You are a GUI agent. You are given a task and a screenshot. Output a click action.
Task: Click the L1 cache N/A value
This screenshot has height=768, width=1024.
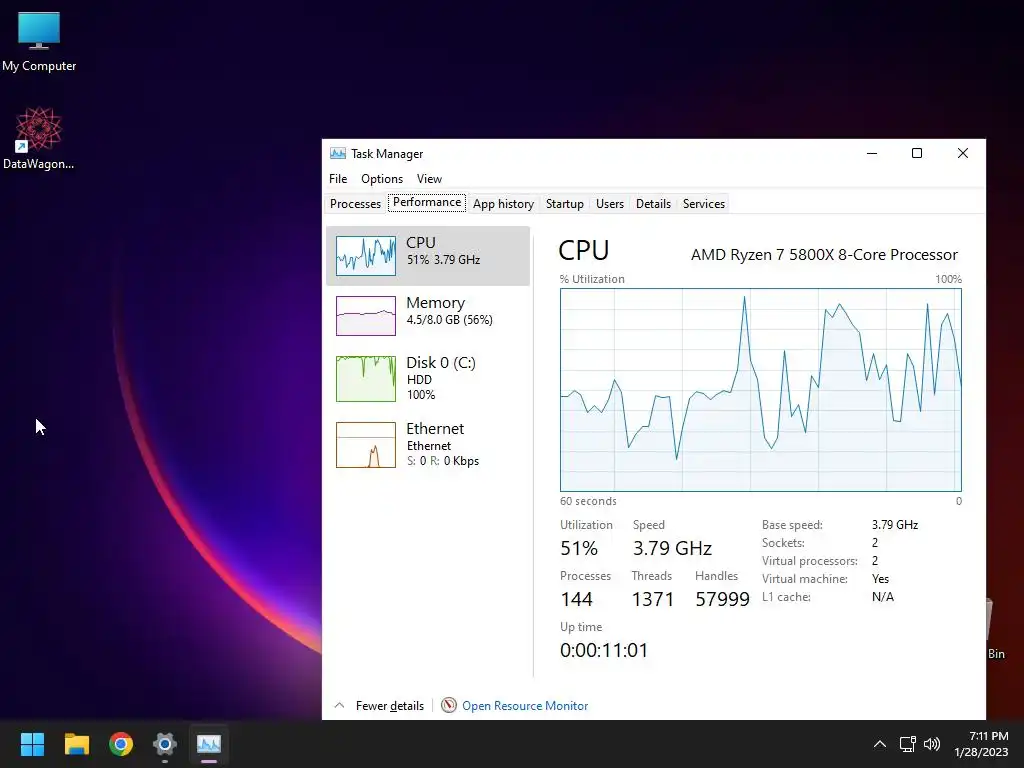point(882,597)
